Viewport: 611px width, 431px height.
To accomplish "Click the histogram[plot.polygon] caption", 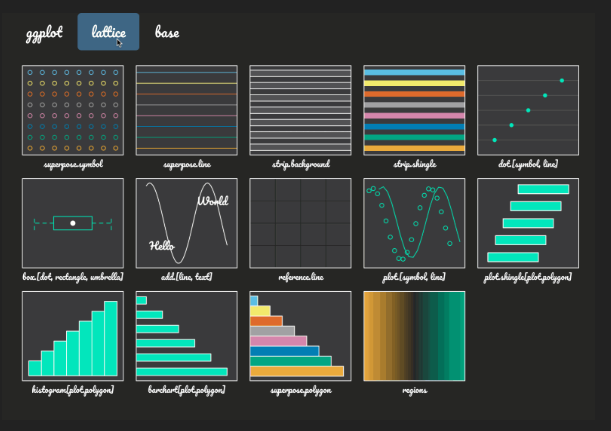I will (x=73, y=390).
